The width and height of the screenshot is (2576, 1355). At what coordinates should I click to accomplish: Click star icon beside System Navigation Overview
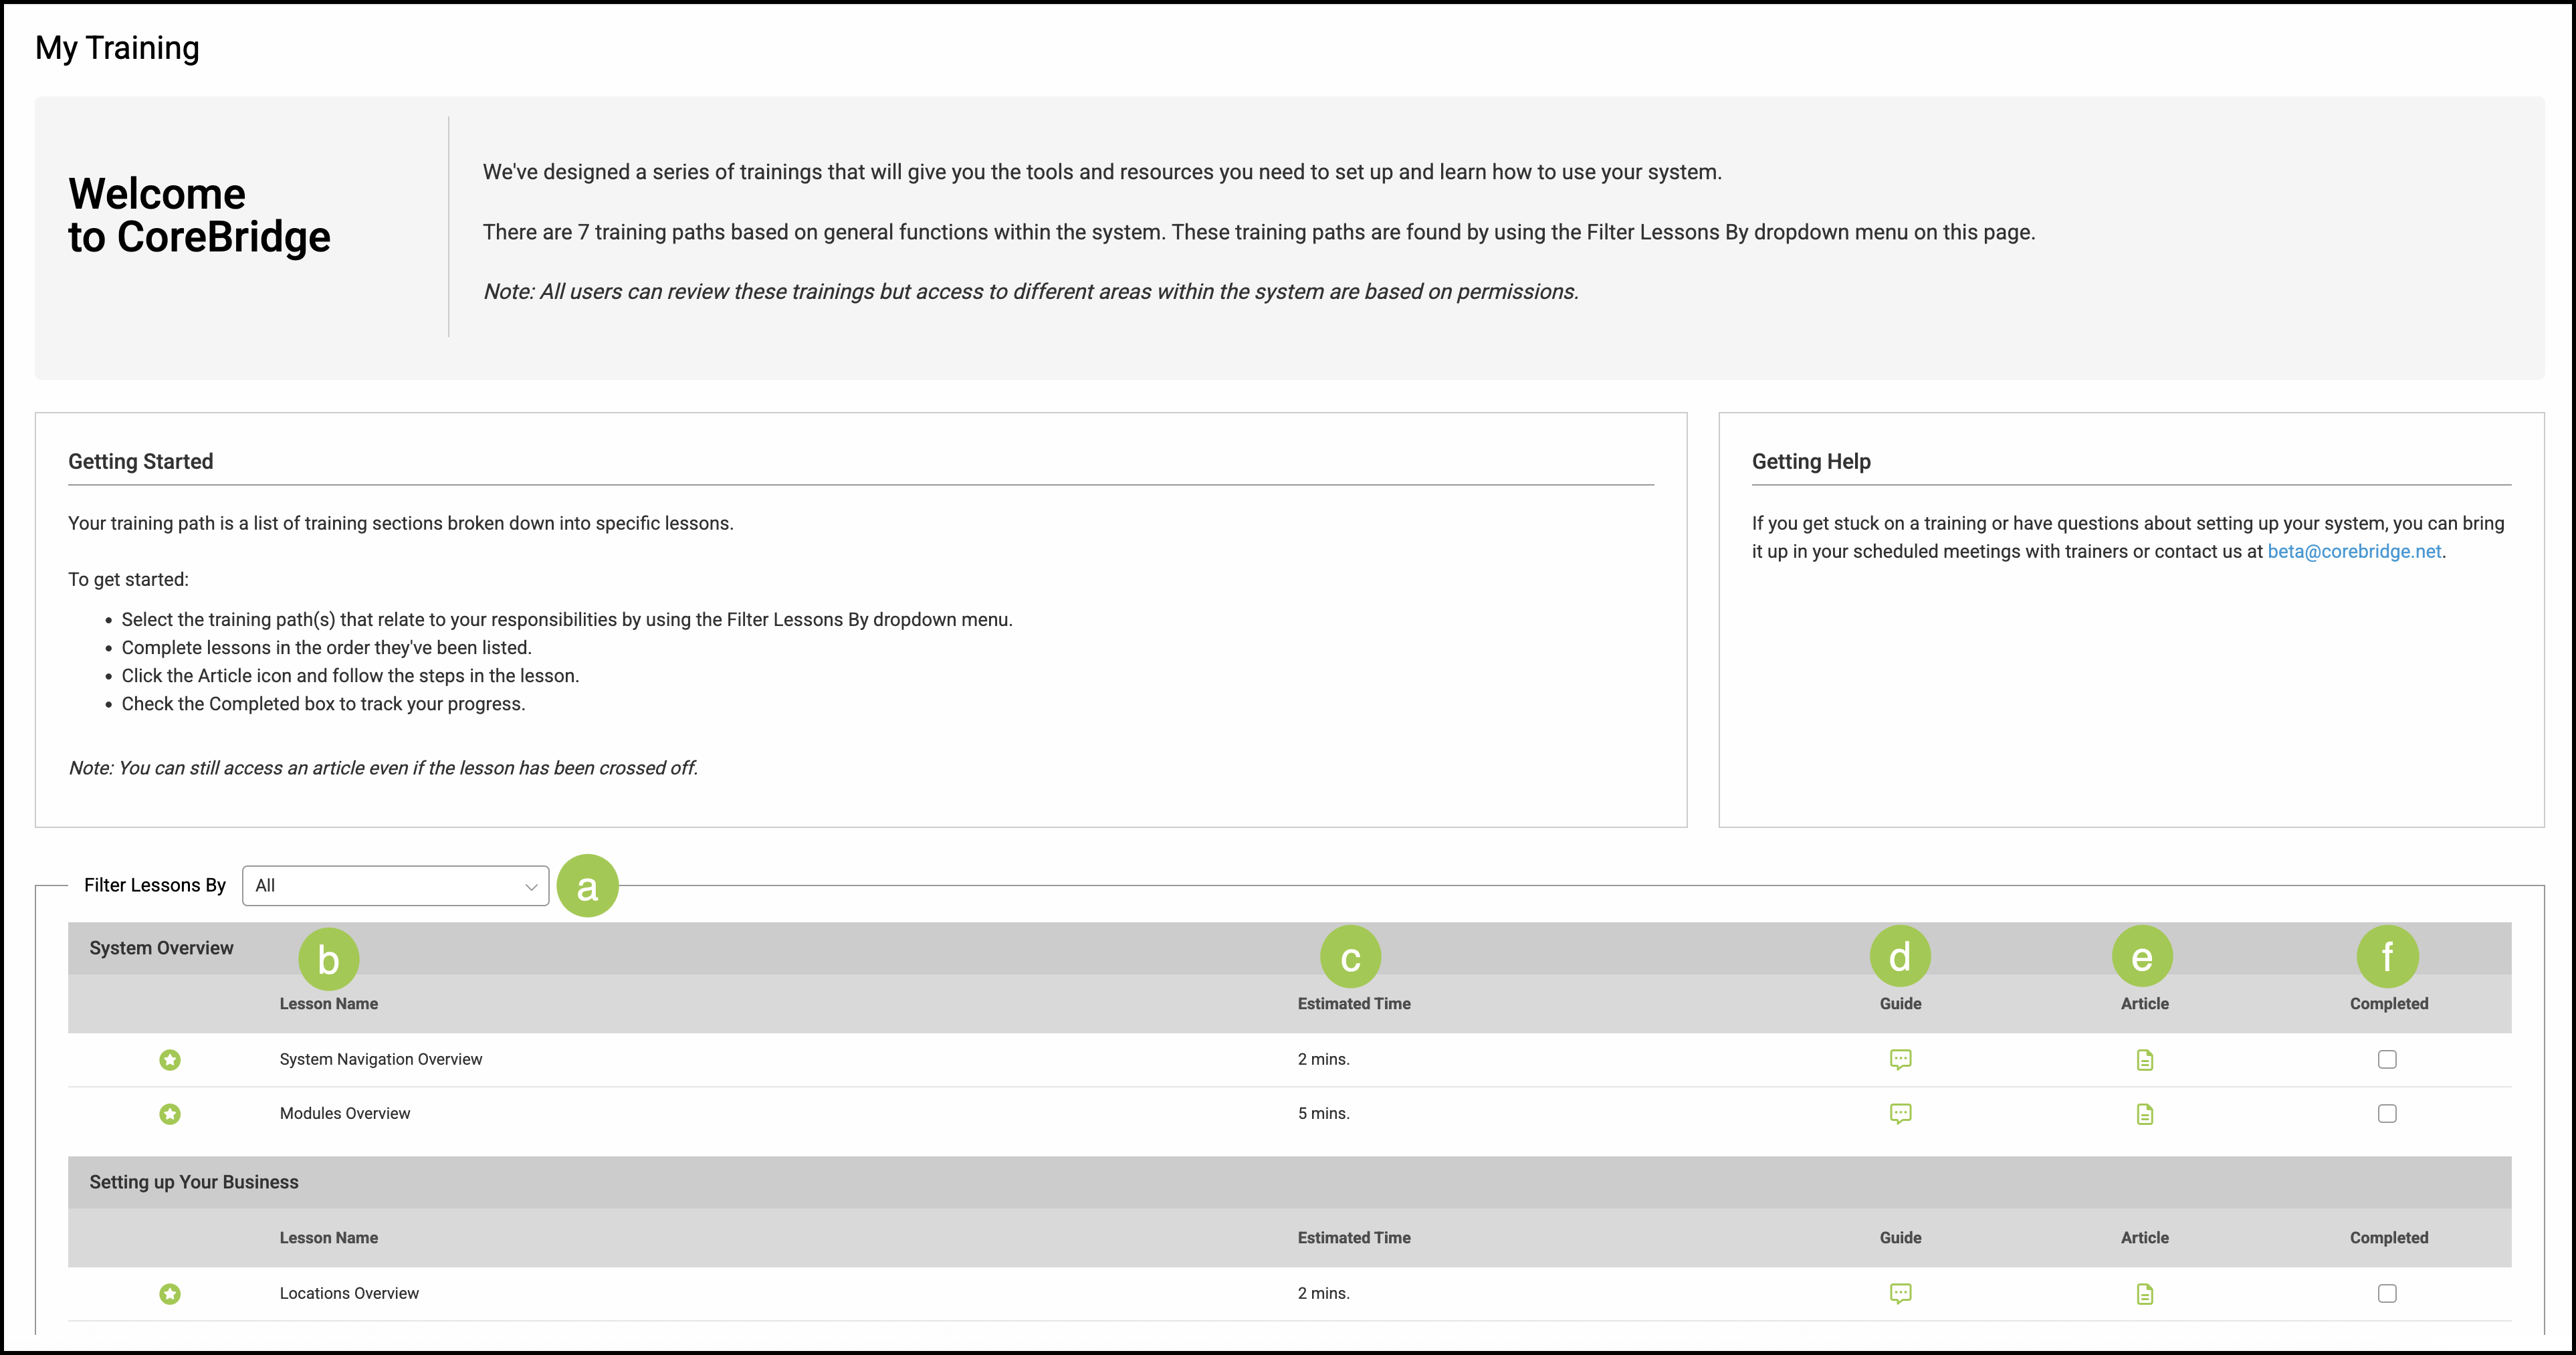tap(170, 1060)
